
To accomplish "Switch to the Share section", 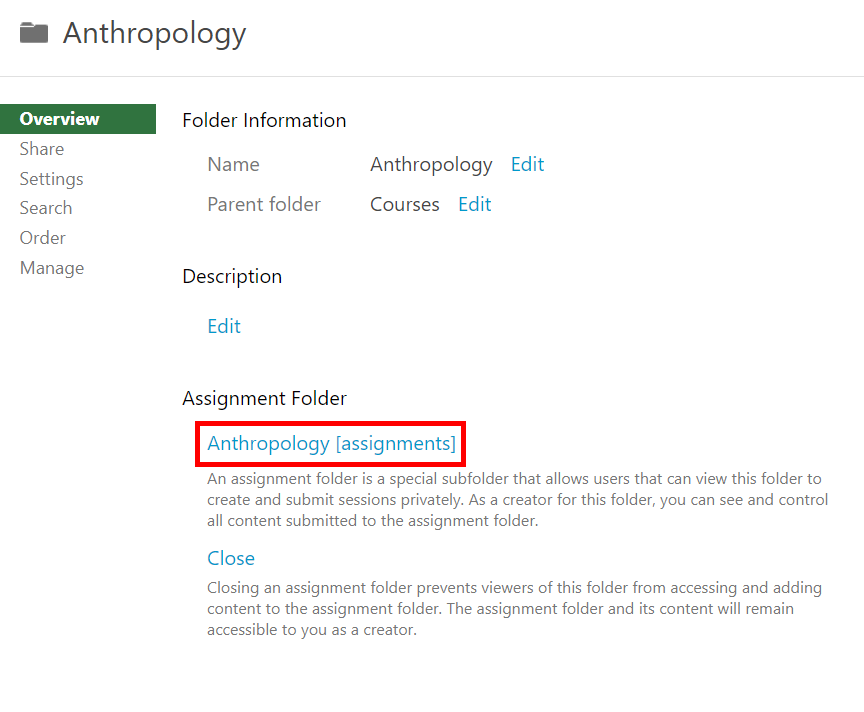I will point(41,148).
